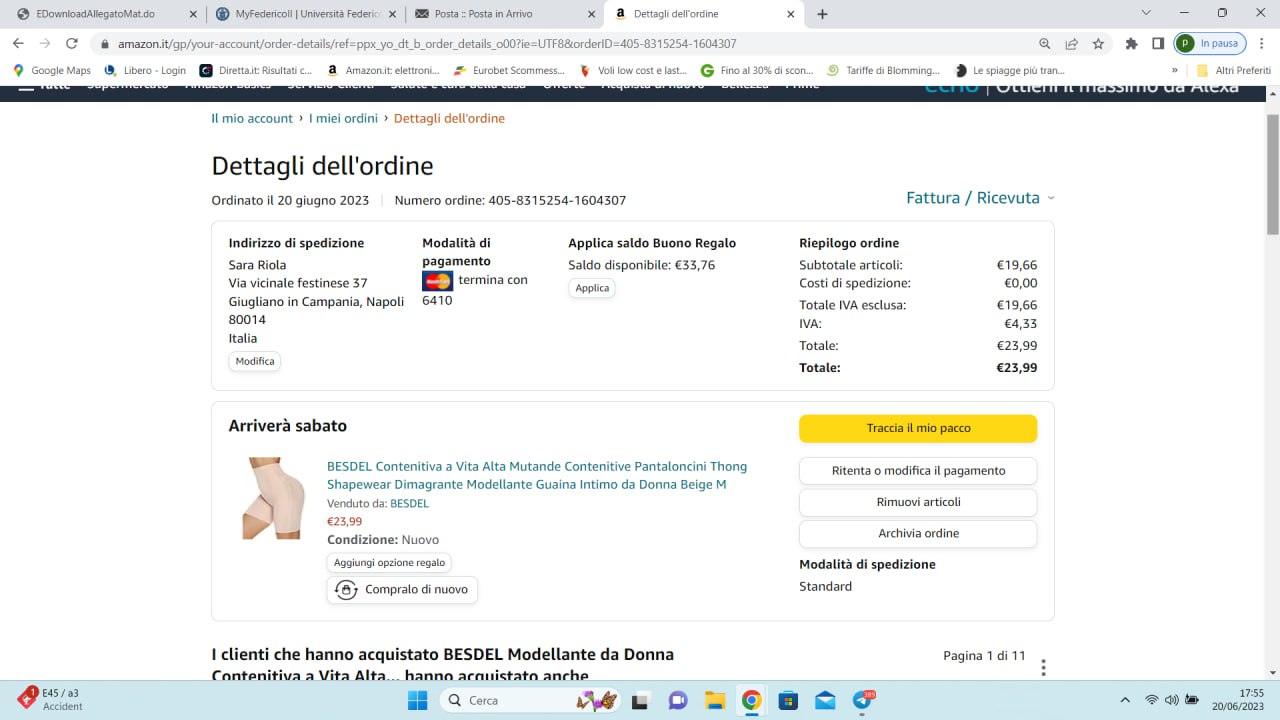This screenshot has height=720, width=1280.
Task: Switch to the MyFedericoII tab
Action: [x=304, y=14]
